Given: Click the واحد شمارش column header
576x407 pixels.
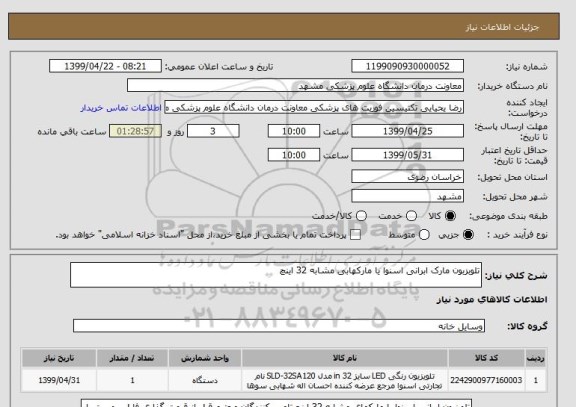Looking at the screenshot, I should pos(205,358).
